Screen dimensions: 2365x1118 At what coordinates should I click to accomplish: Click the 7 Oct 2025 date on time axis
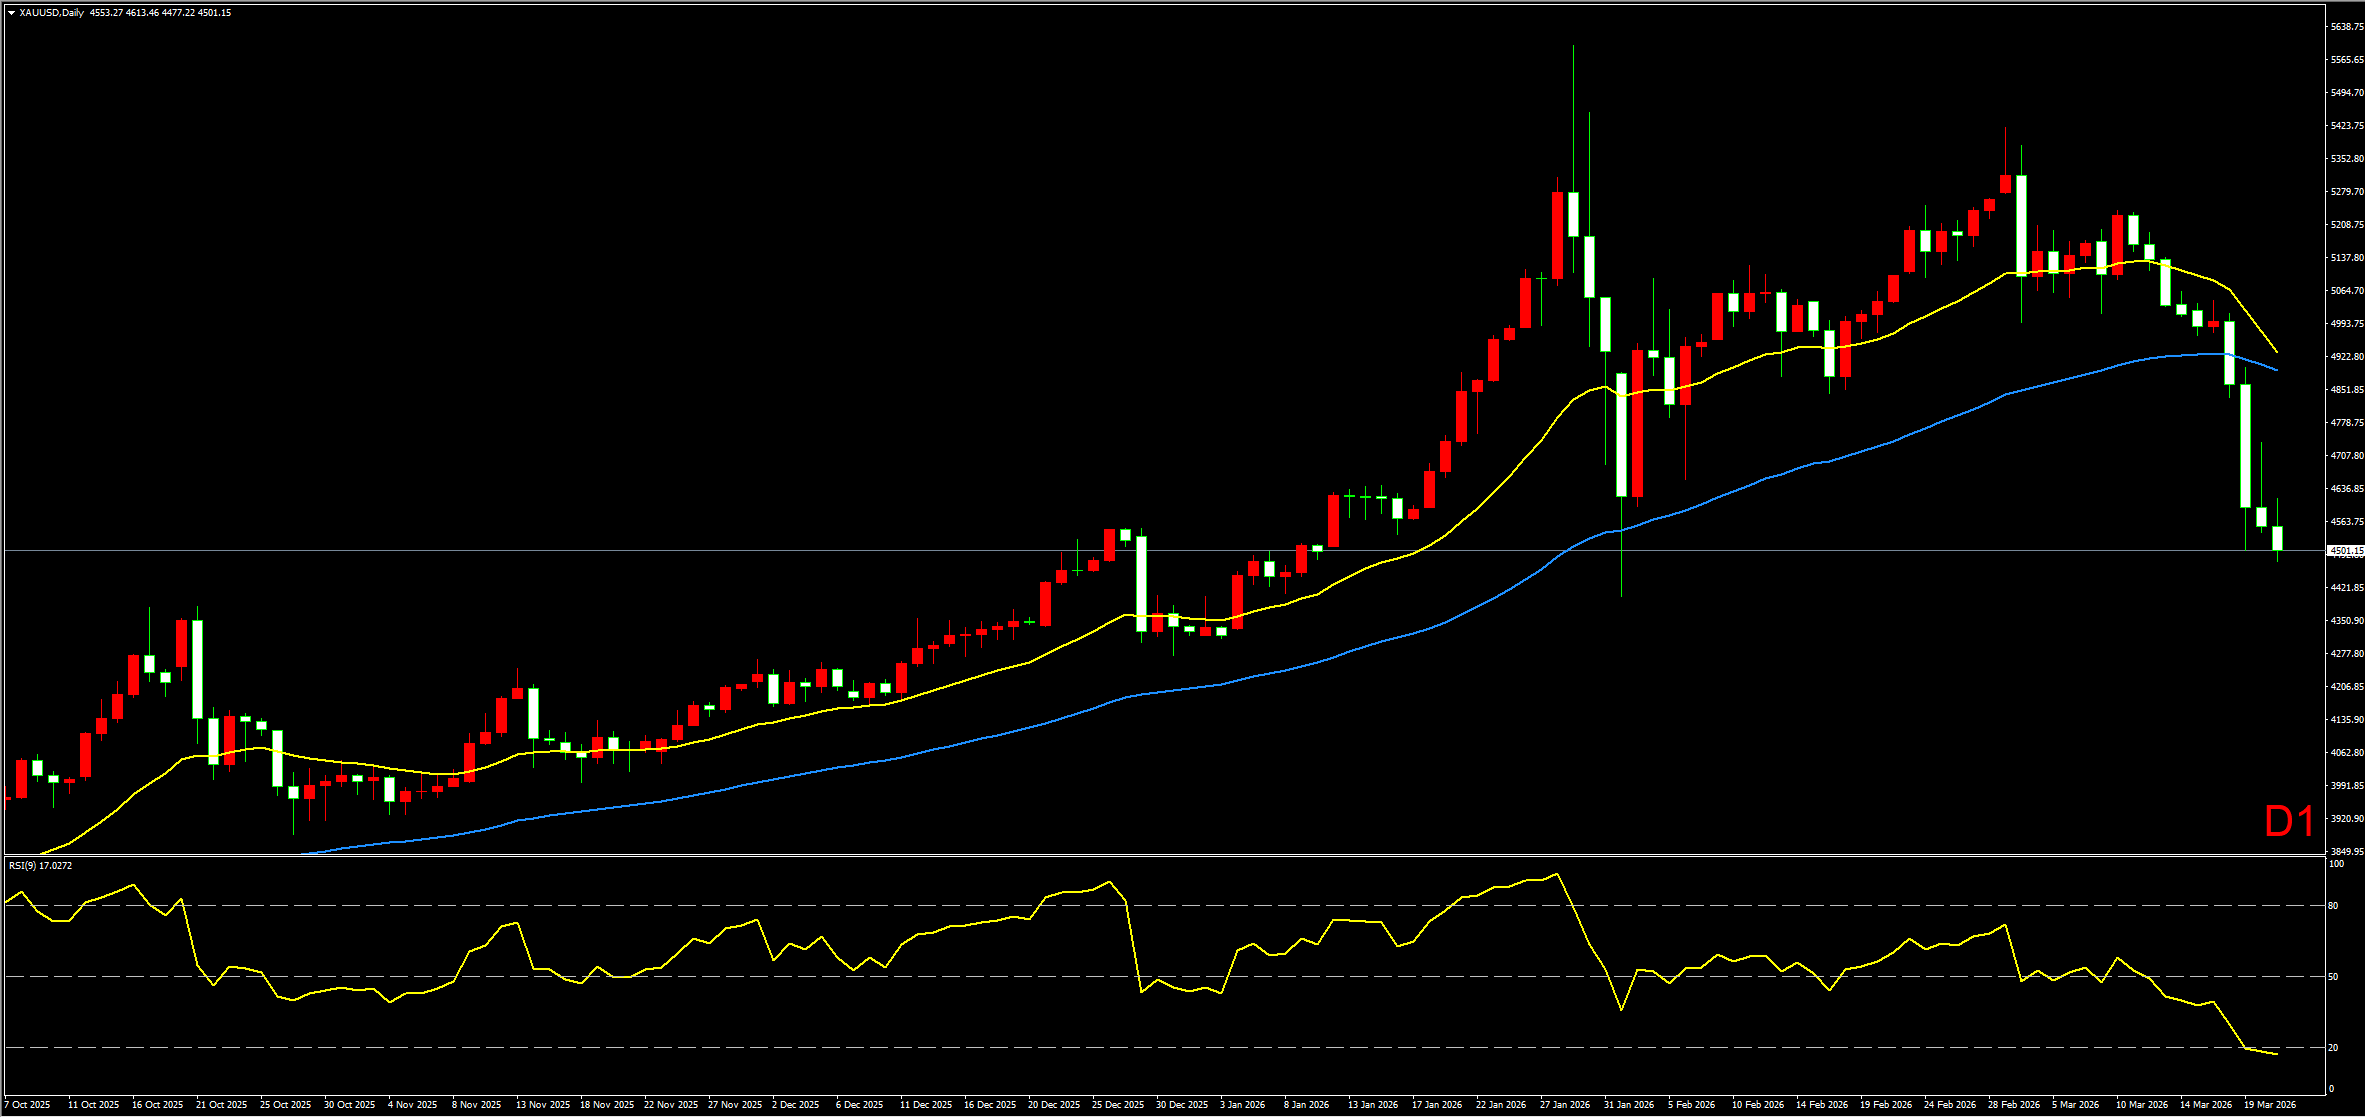coord(27,1105)
